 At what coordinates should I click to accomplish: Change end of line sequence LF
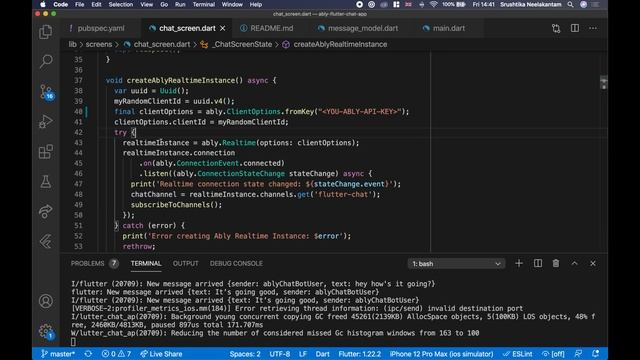pyautogui.click(x=302, y=354)
